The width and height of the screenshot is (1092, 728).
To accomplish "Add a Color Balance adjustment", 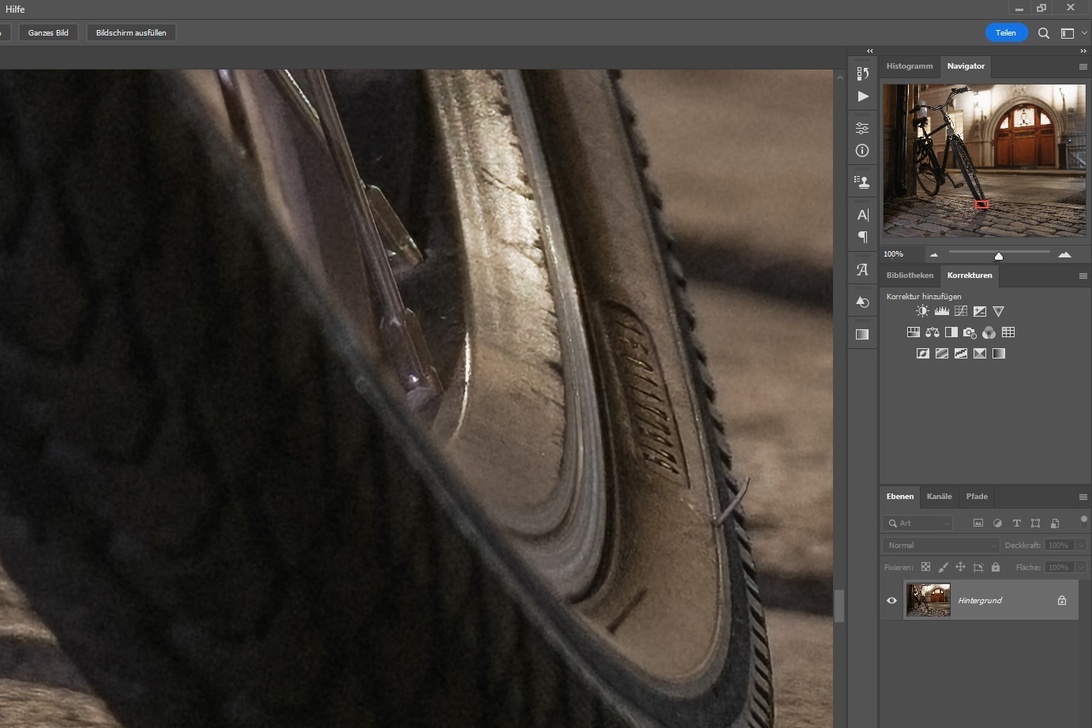I will pos(932,333).
